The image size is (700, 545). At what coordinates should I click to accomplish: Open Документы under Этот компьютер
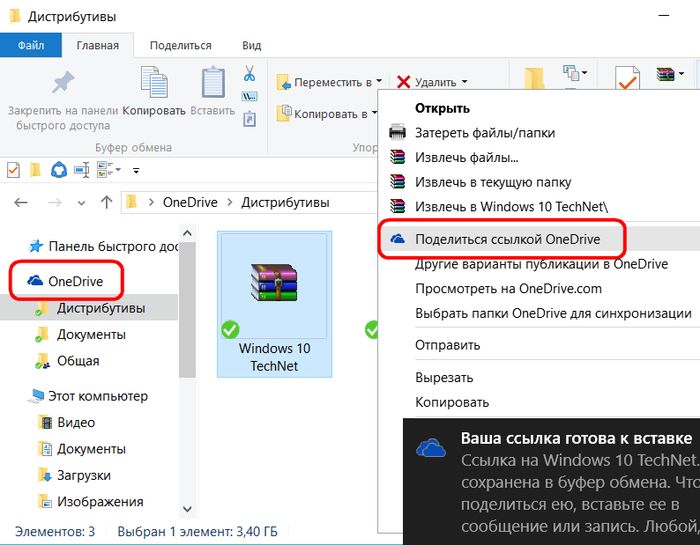(82, 449)
